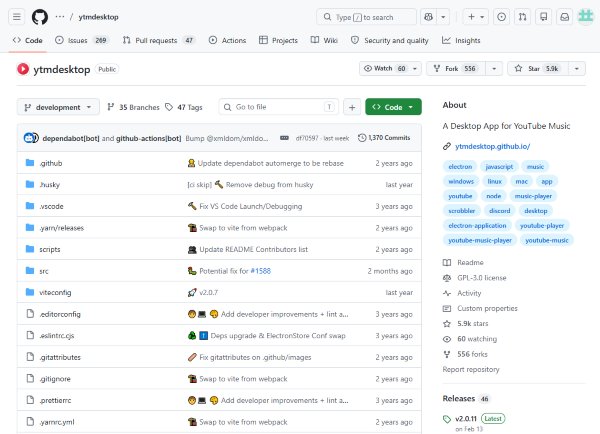Expand the commit message ellipsis icon
Viewport: 600px width, 434px height.
[x=284, y=138]
